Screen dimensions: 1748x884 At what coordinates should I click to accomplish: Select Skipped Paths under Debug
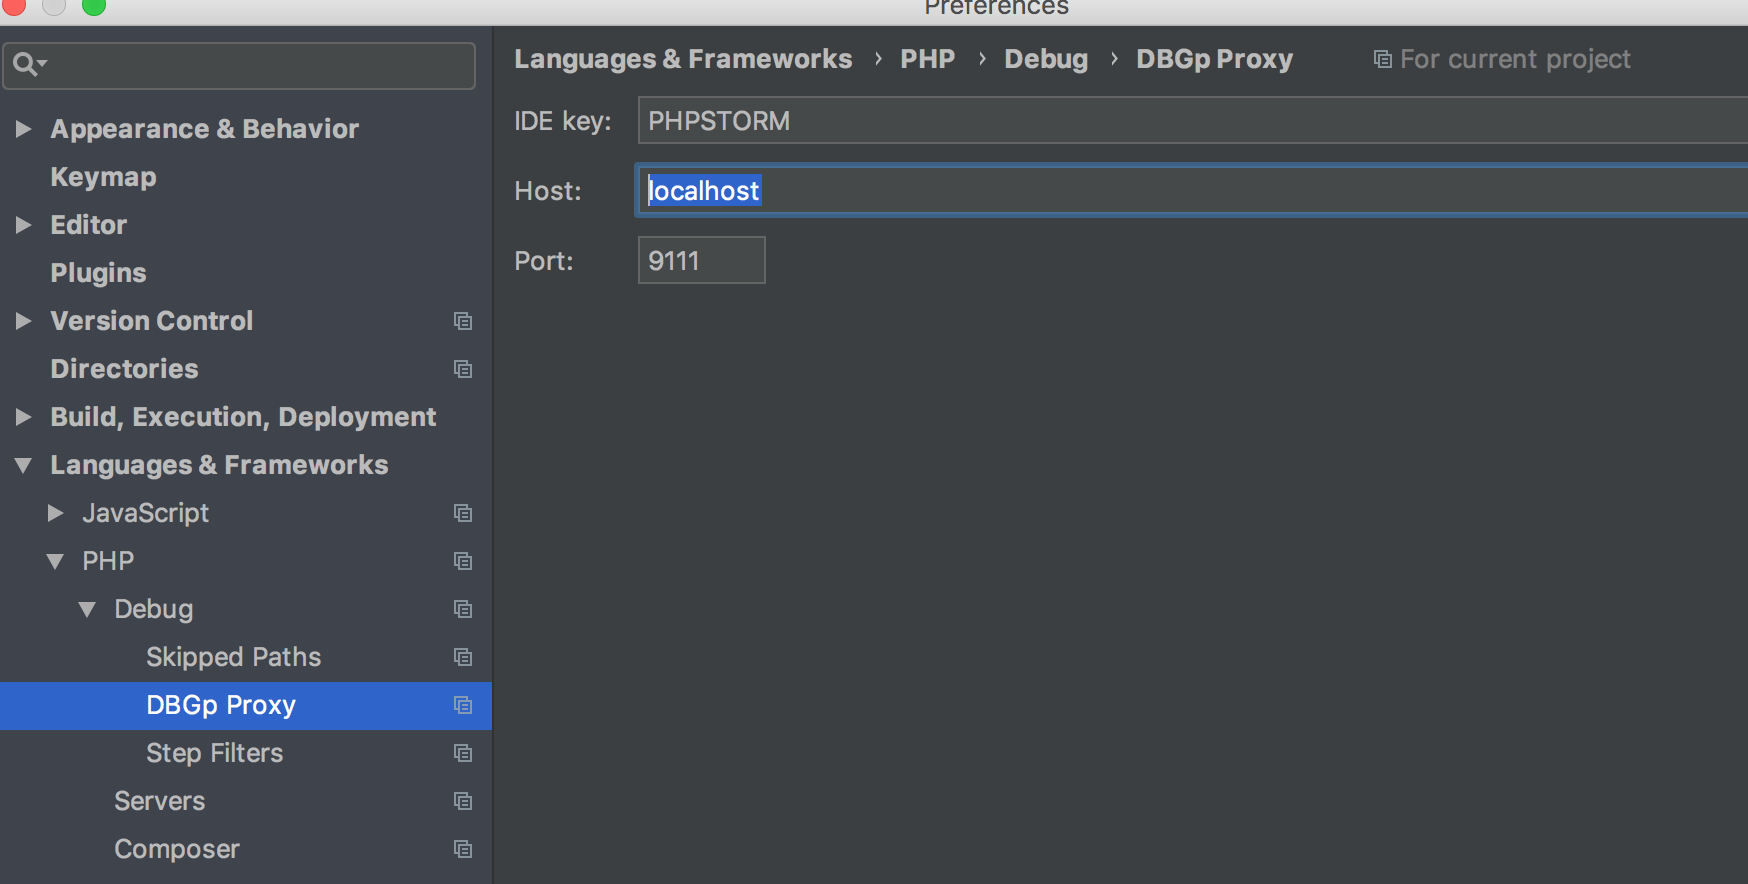coord(233,657)
